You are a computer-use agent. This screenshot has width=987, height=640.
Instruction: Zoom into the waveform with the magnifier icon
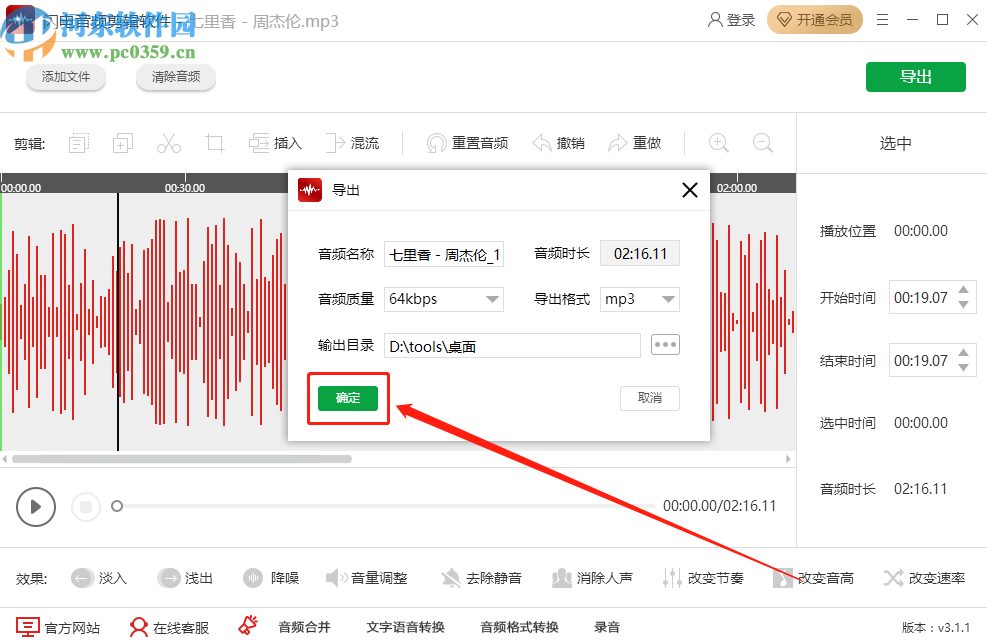(718, 143)
